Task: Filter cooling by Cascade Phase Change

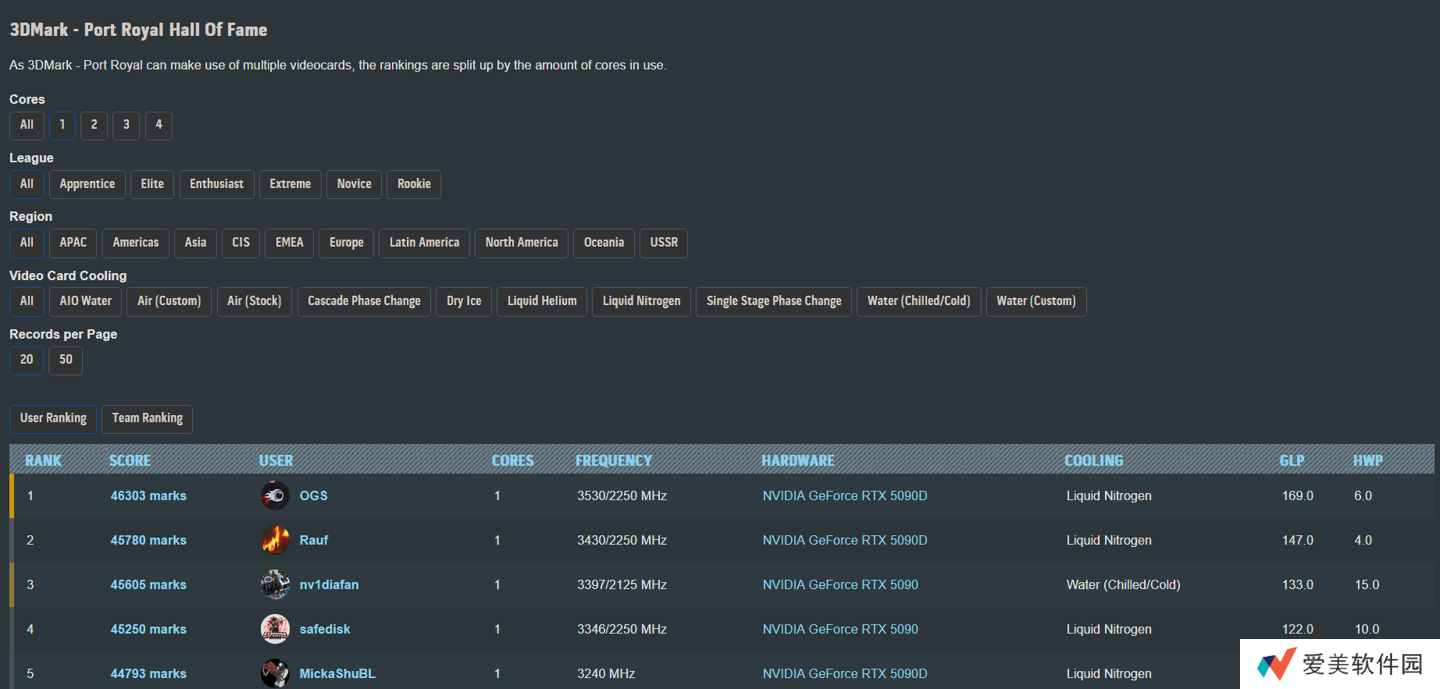Action: click(364, 301)
